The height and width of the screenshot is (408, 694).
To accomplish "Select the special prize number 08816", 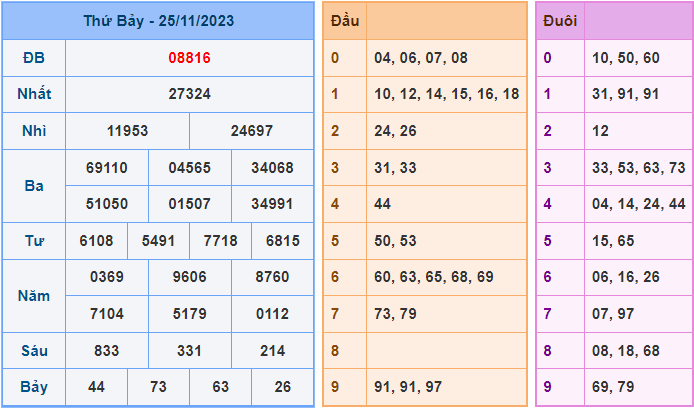I will click(x=189, y=58).
